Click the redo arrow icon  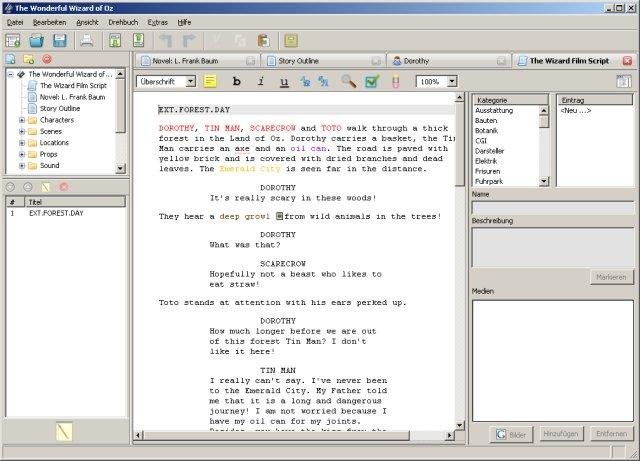[189, 41]
